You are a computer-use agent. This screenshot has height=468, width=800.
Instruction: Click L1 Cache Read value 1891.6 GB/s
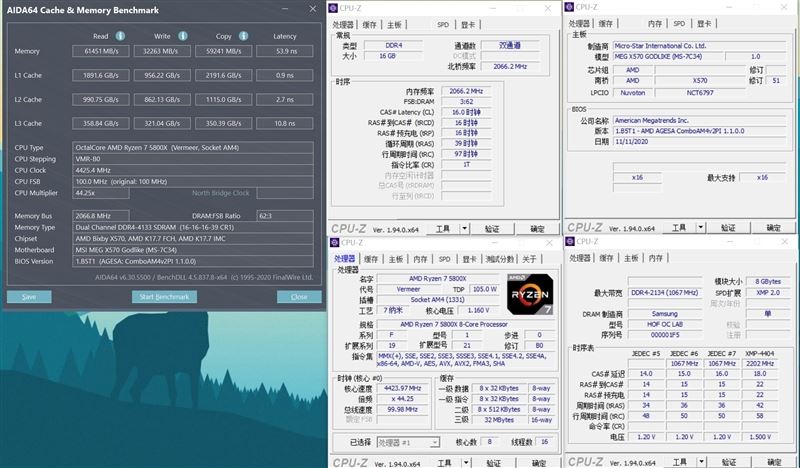click(101, 76)
